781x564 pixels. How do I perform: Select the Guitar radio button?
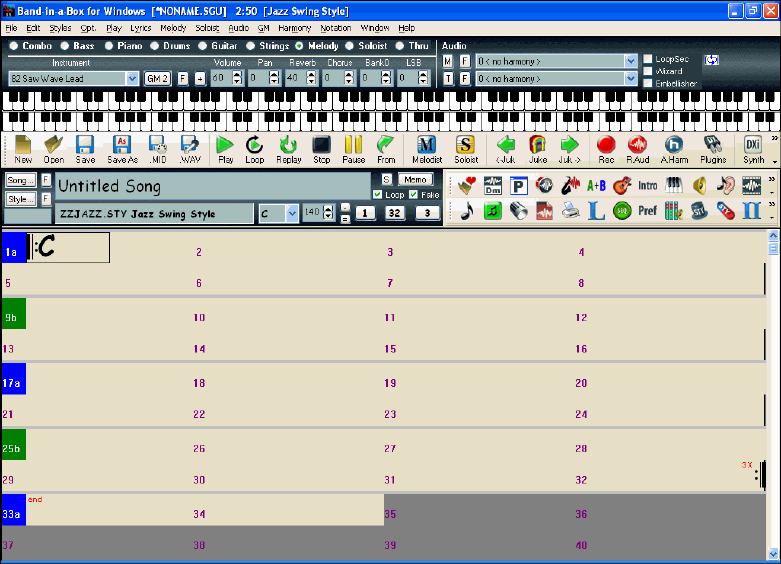[x=202, y=46]
